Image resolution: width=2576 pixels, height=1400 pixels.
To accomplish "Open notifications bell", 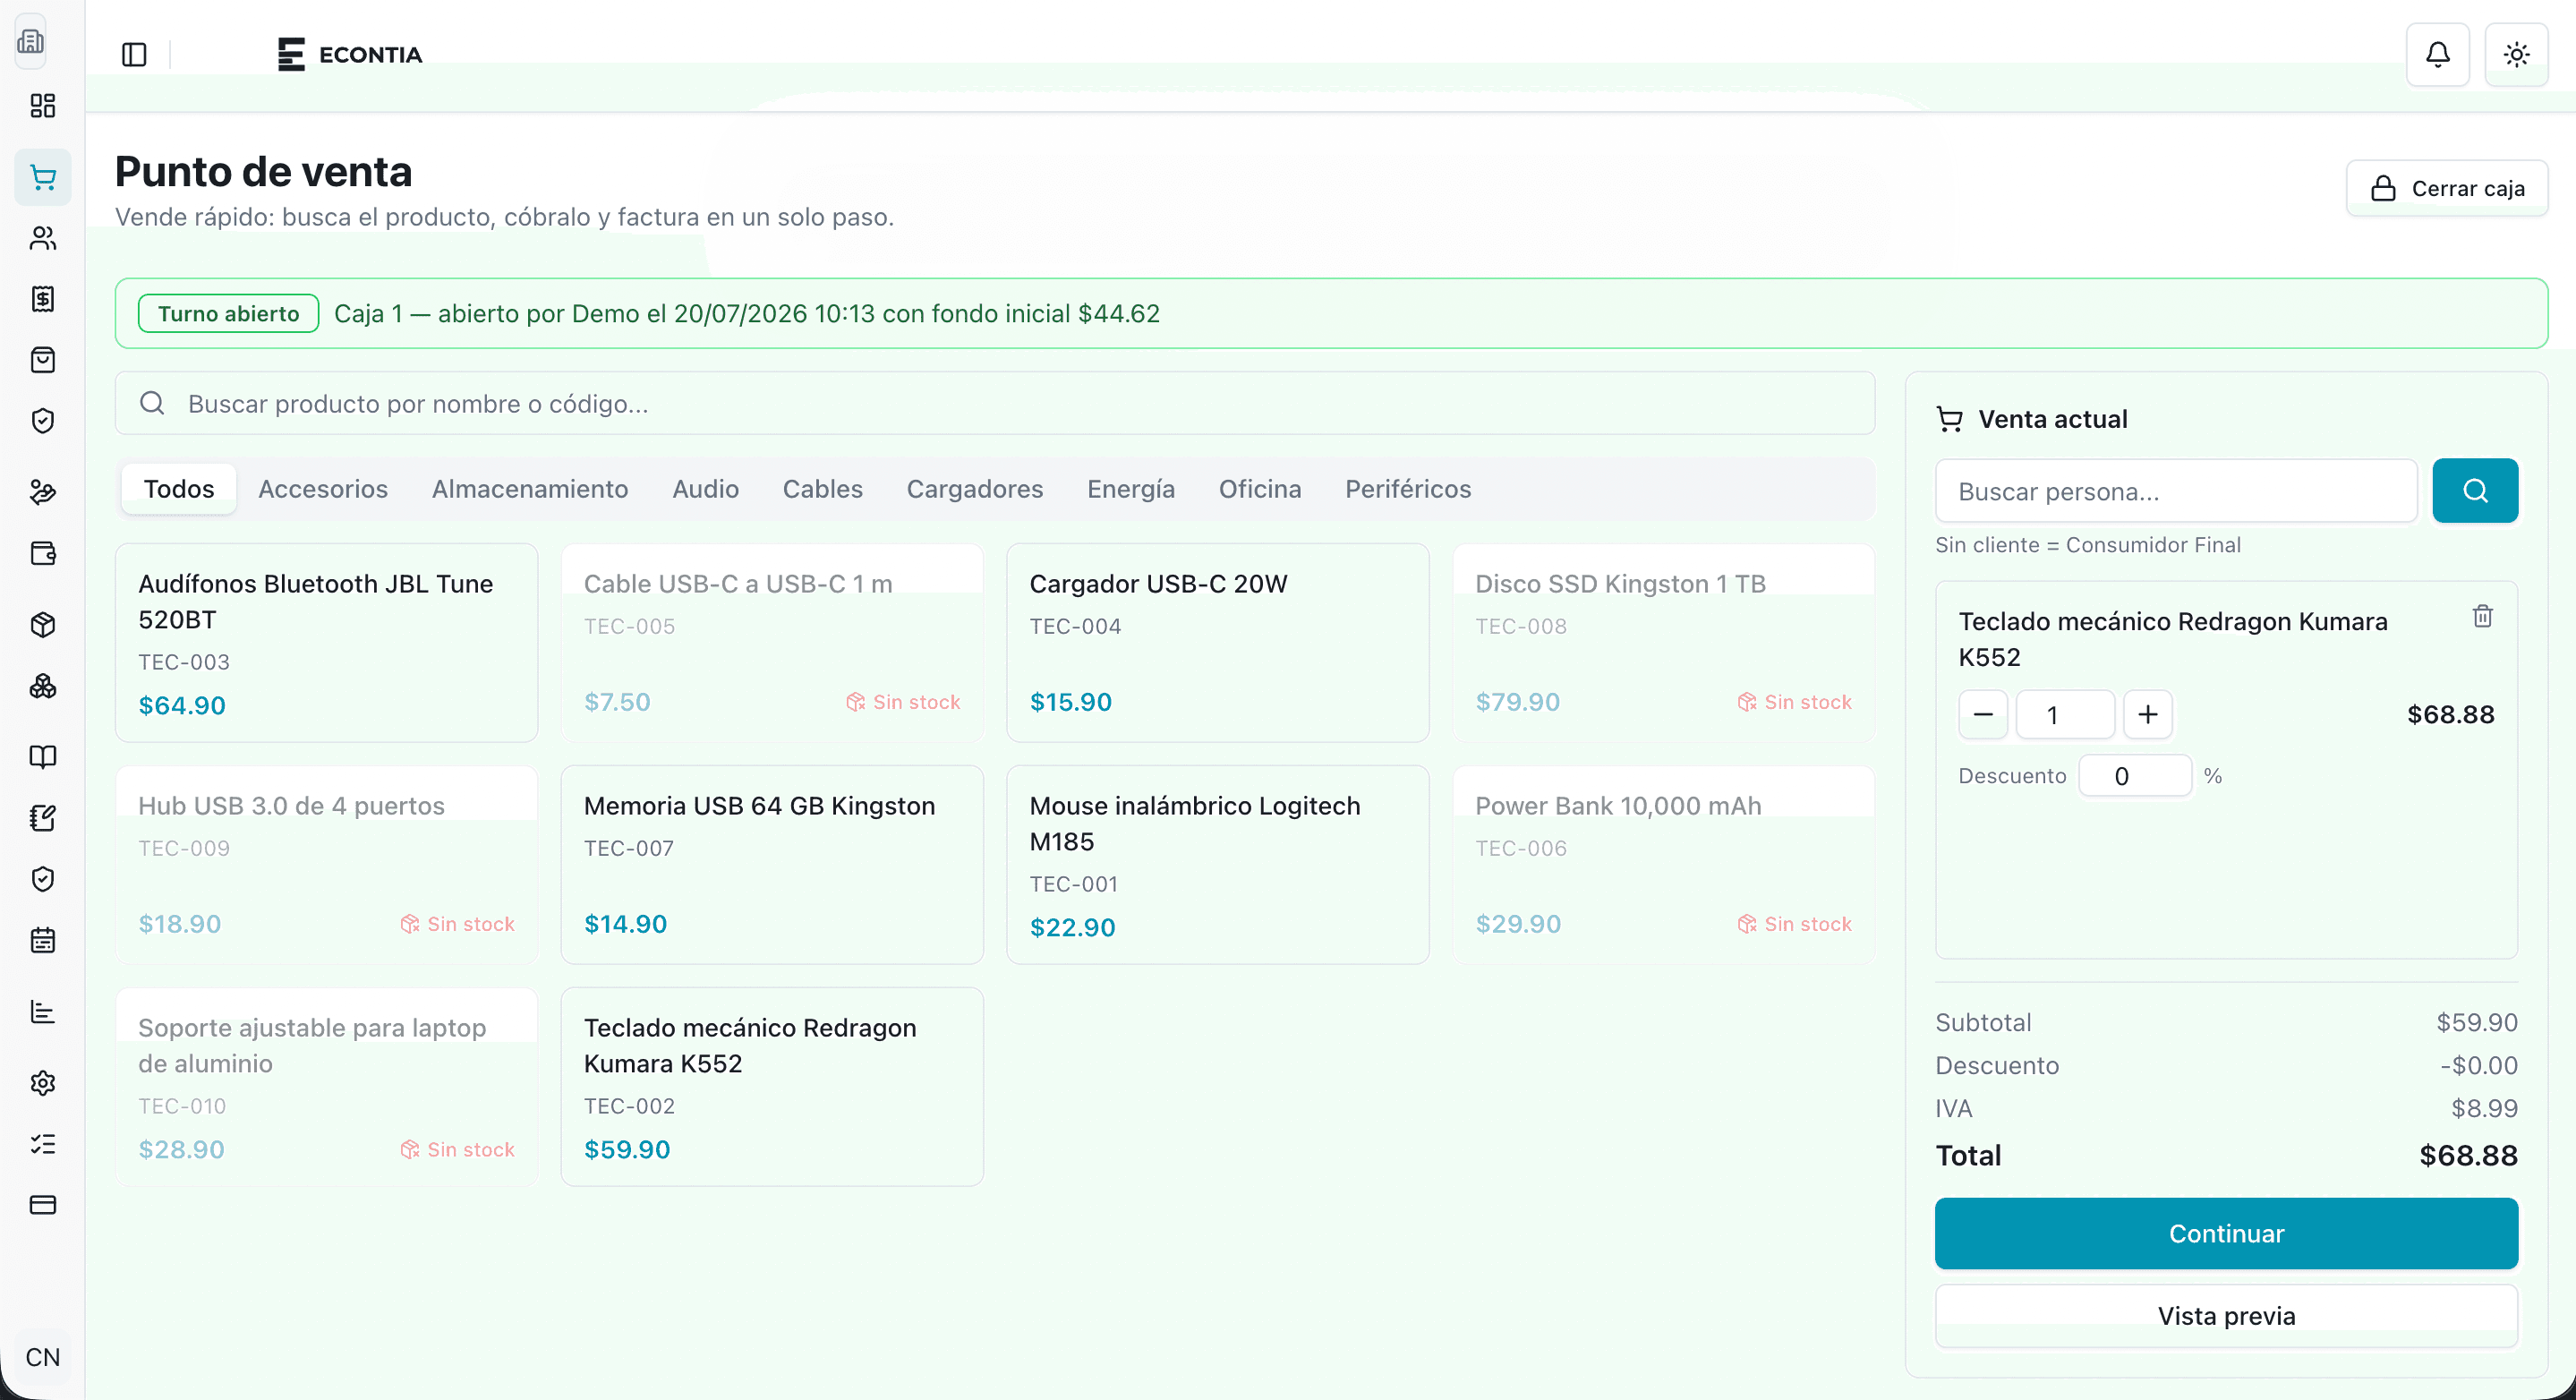I will point(2438,55).
